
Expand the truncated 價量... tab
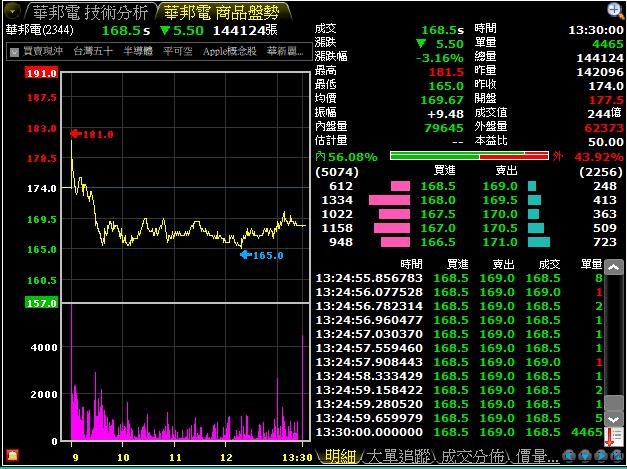536,456
